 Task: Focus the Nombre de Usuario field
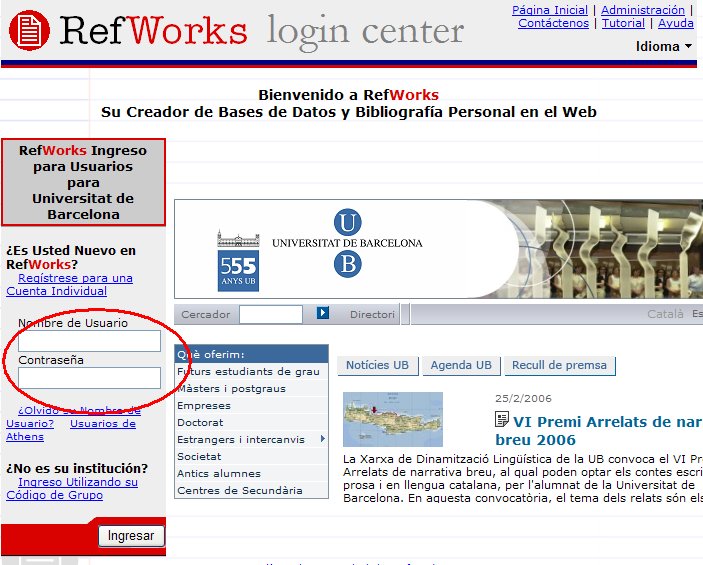pos(89,341)
